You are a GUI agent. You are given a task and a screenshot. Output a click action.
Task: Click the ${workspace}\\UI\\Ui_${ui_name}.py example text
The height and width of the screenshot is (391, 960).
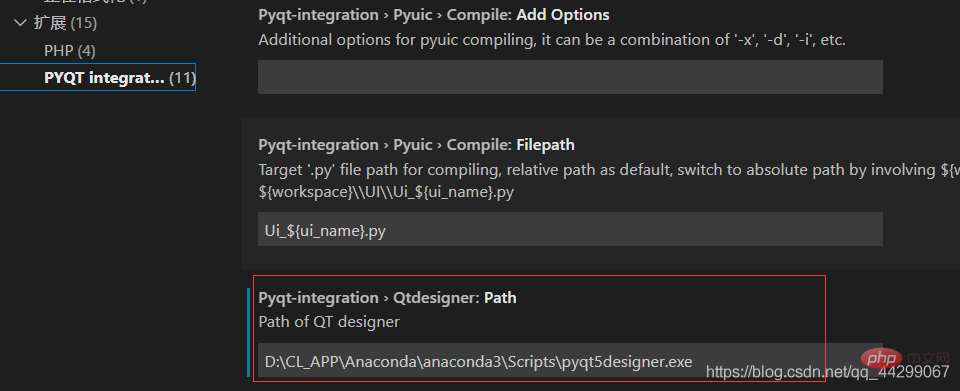pyautogui.click(x=386, y=192)
